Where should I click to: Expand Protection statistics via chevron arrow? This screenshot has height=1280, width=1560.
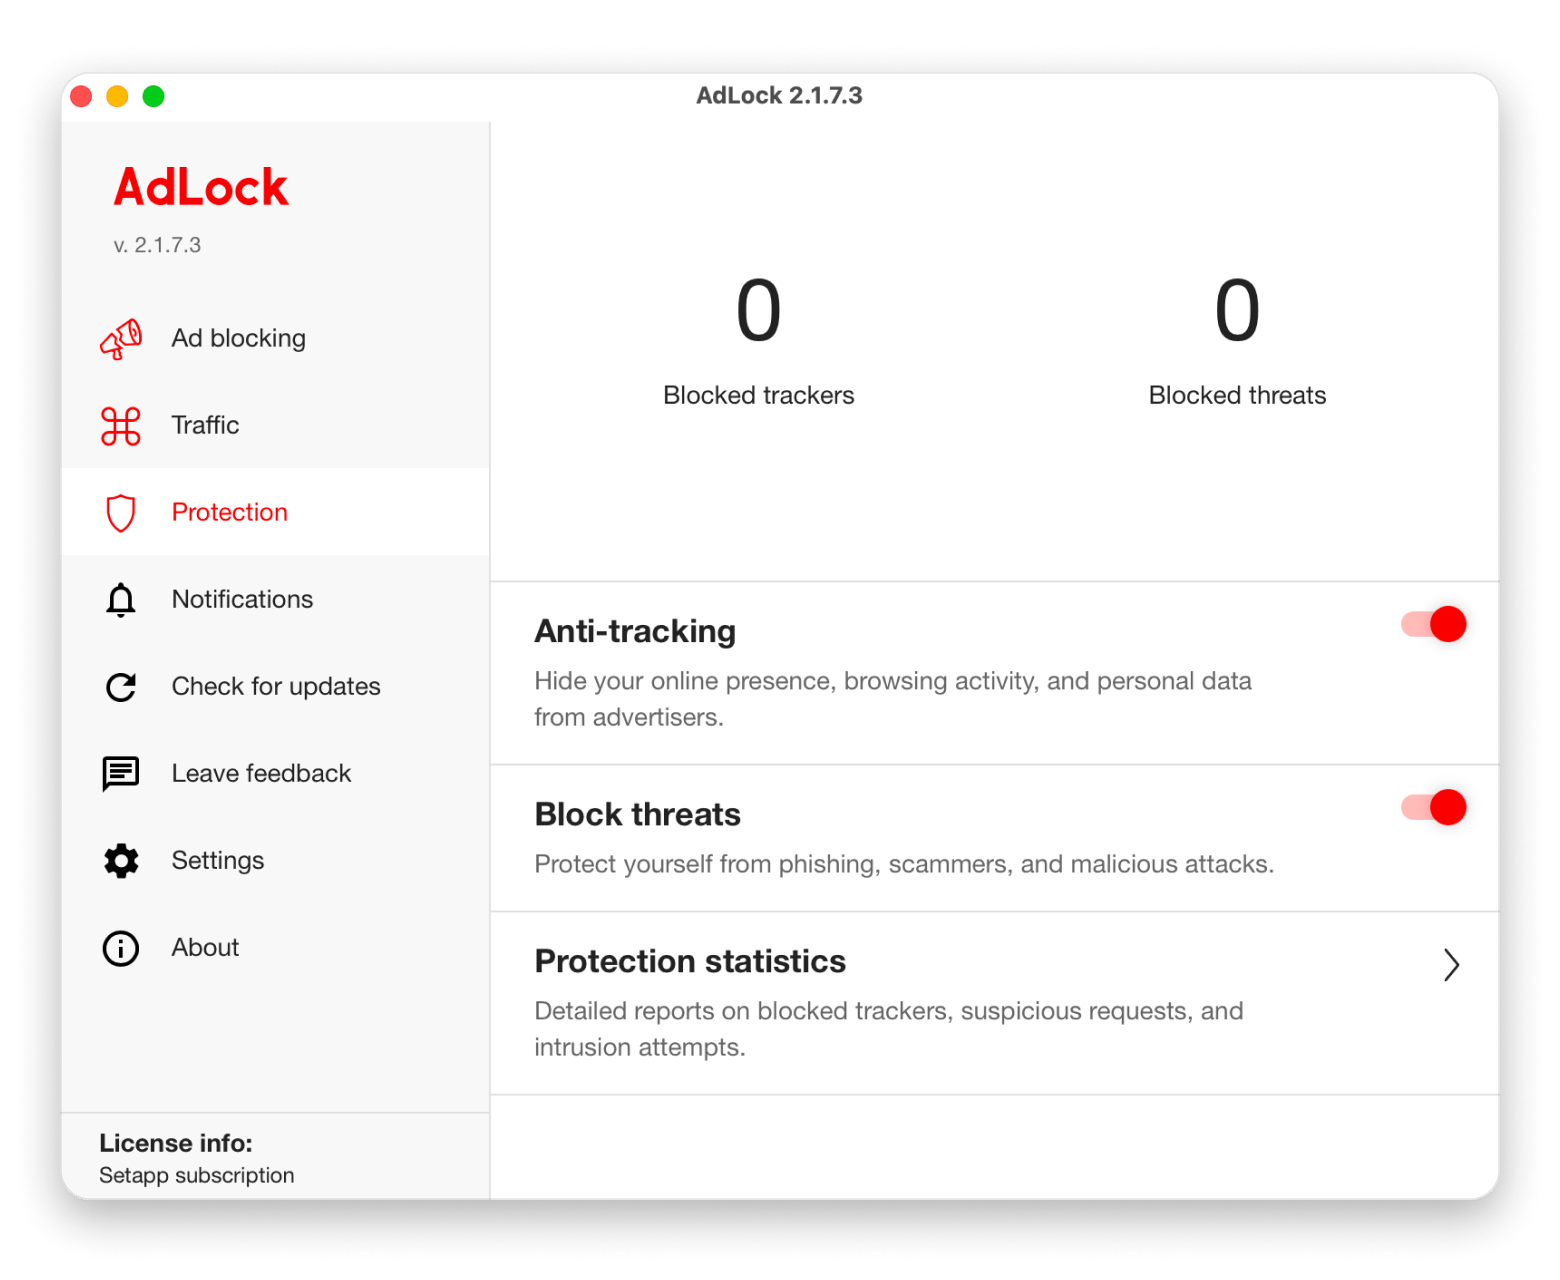pyautogui.click(x=1451, y=965)
